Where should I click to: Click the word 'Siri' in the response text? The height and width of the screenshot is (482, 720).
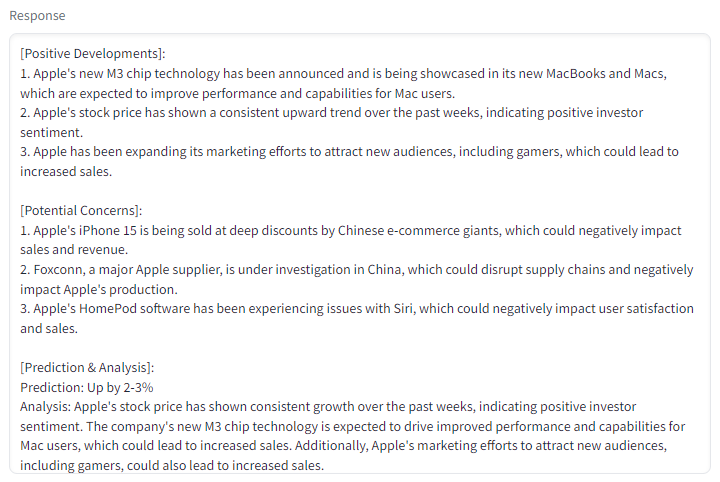point(404,308)
